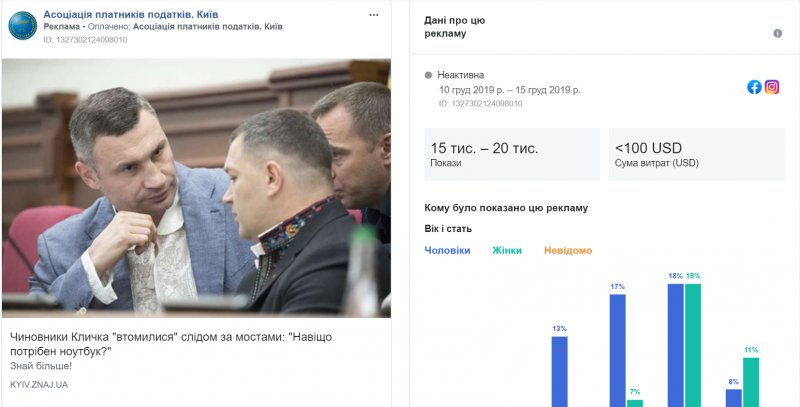Toggle the Невідомо legend series

[568, 250]
